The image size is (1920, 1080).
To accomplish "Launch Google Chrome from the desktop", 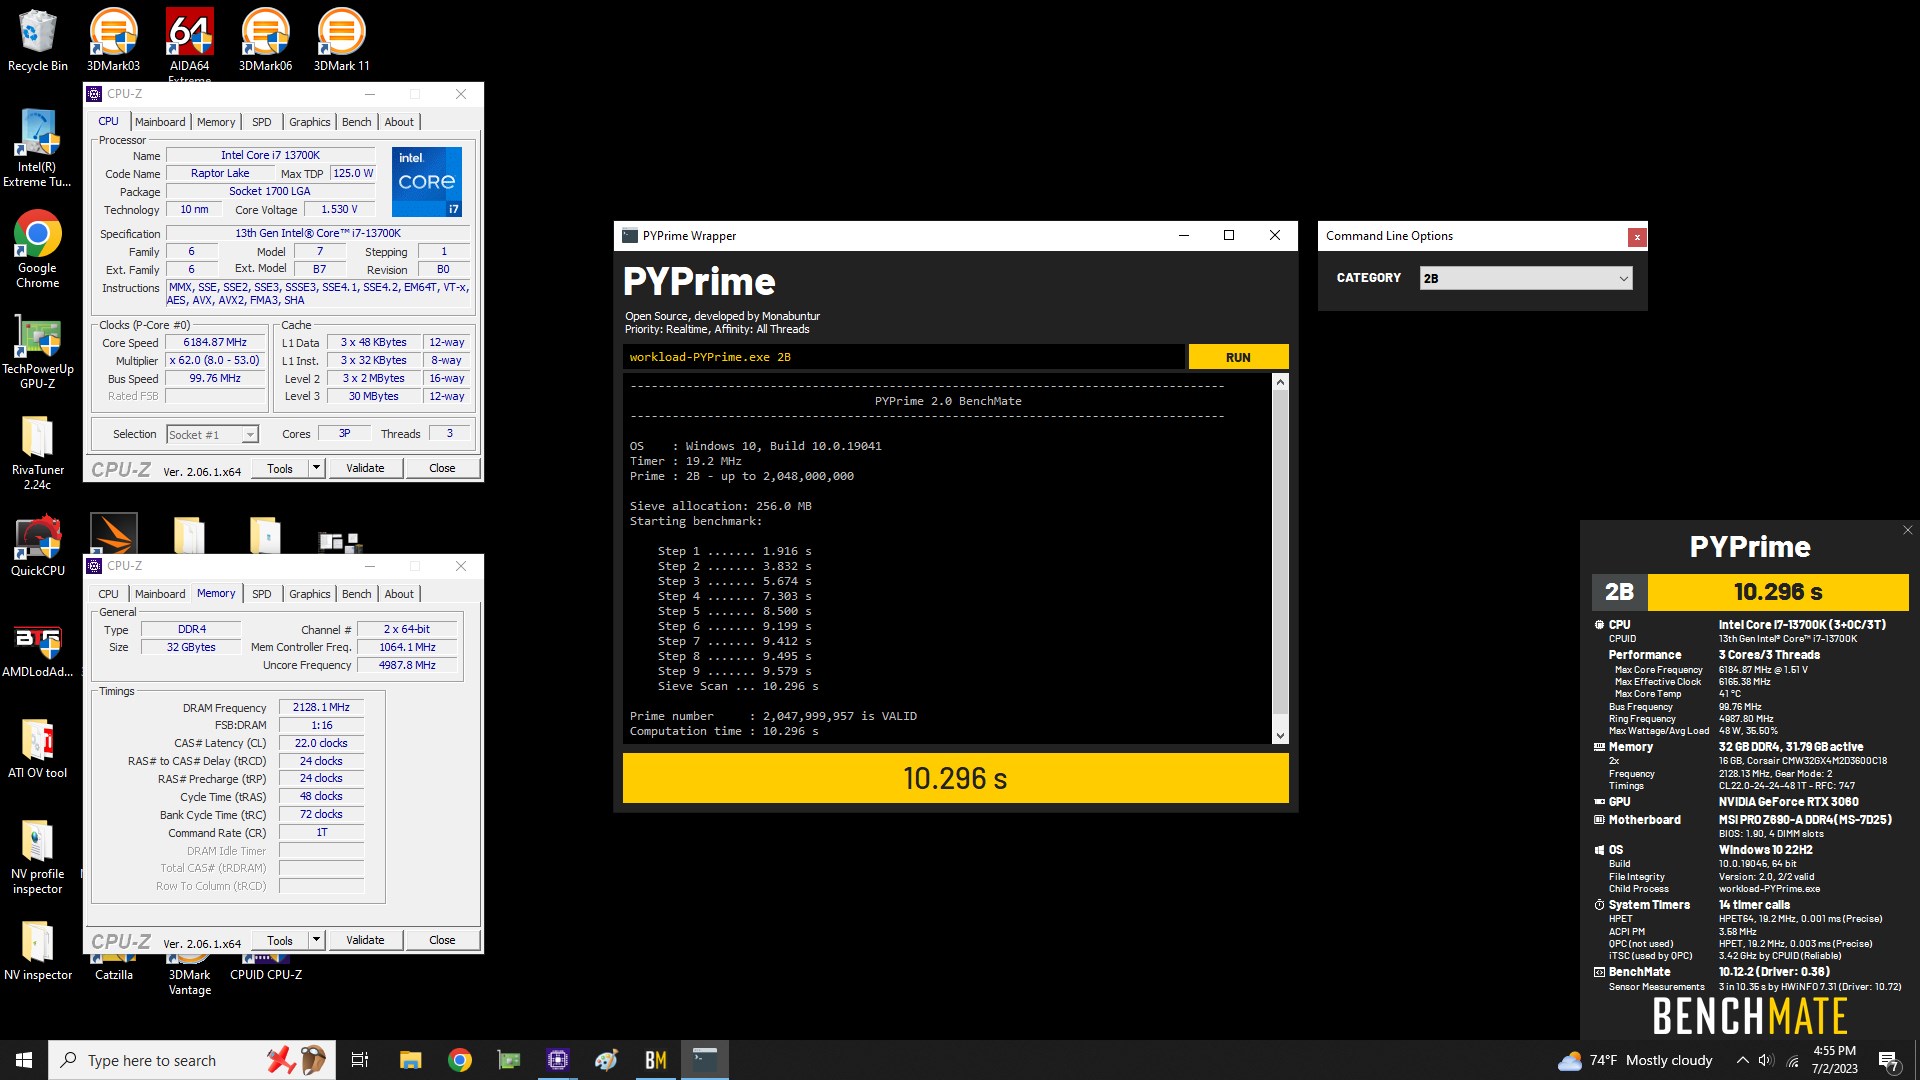I will (37, 249).
